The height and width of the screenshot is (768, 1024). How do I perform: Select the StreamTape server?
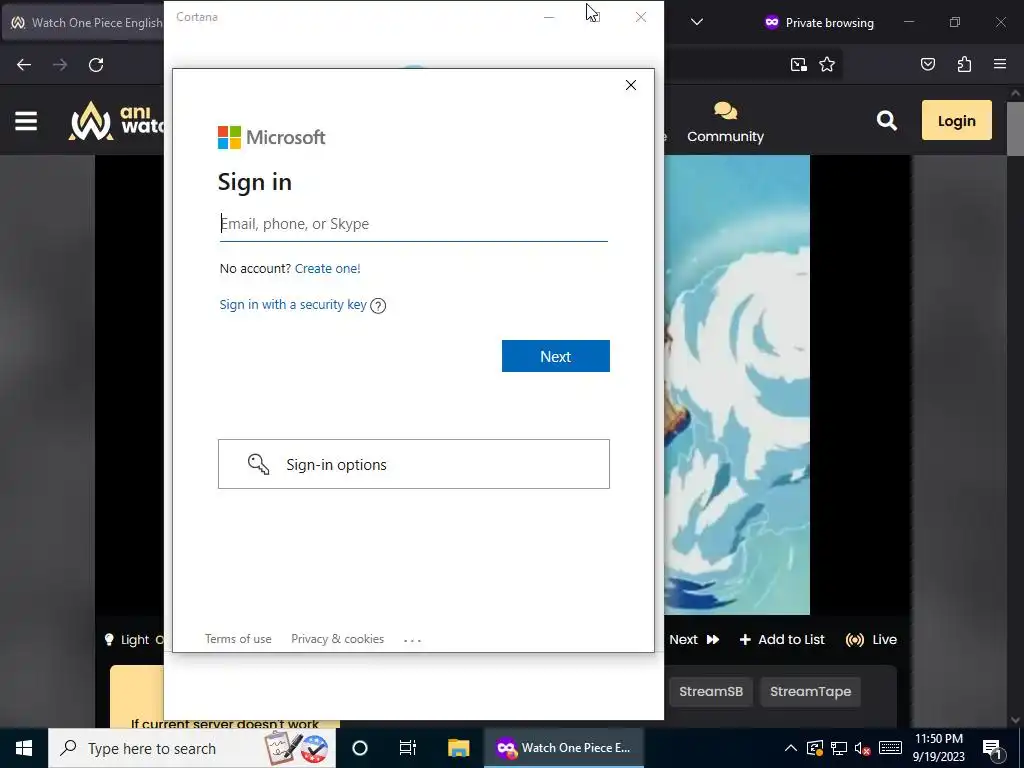pos(810,691)
